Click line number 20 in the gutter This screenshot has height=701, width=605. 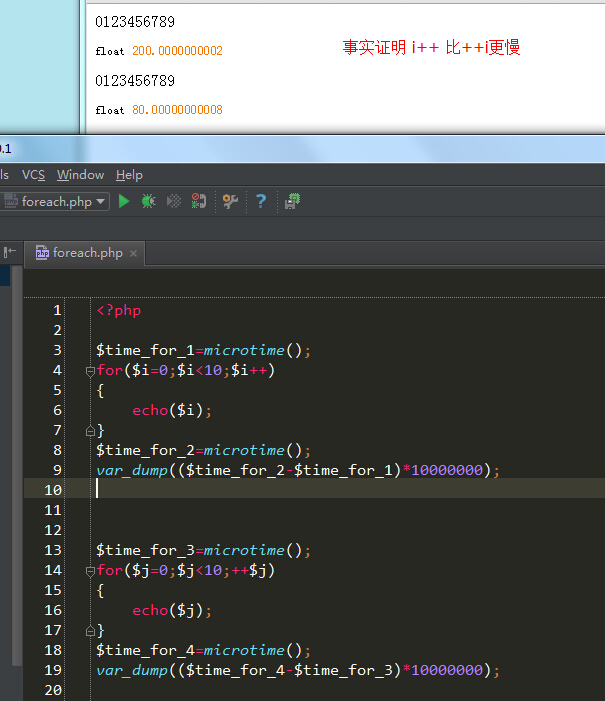(53, 690)
